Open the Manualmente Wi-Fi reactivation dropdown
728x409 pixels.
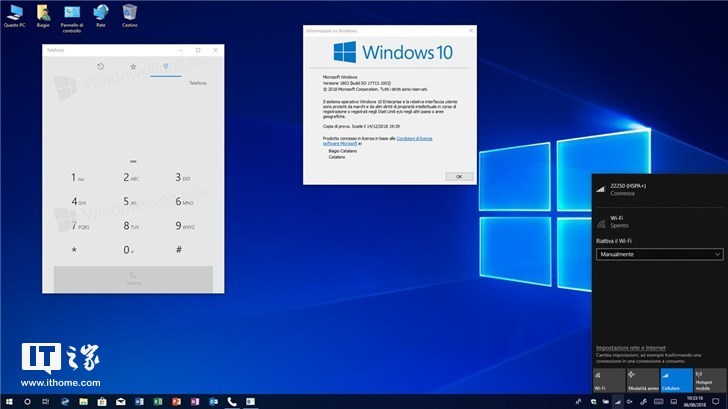click(x=659, y=254)
